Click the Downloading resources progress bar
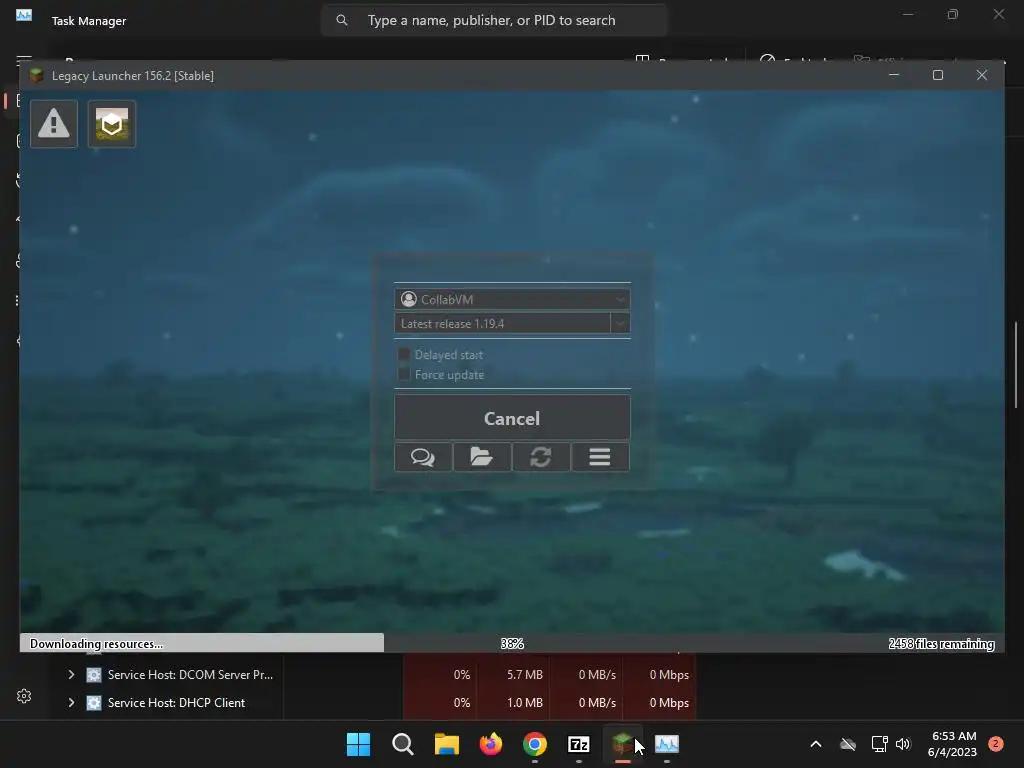Viewport: 1024px width, 768px height. click(512, 643)
